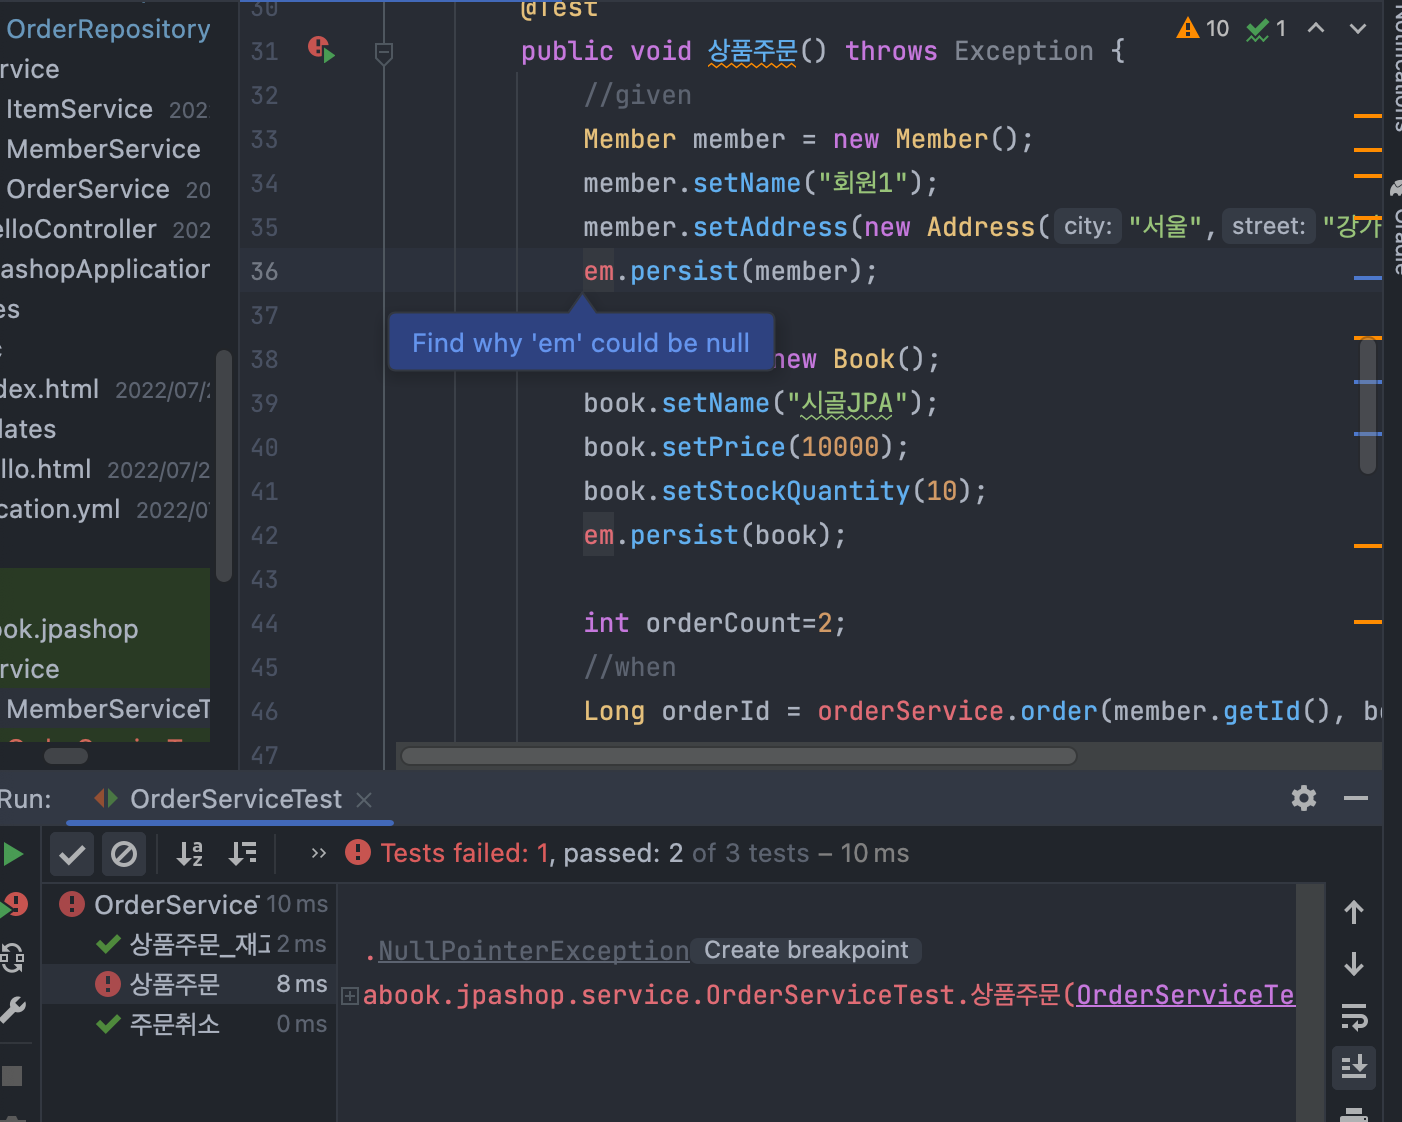Sort test results alphabetically

click(x=189, y=854)
